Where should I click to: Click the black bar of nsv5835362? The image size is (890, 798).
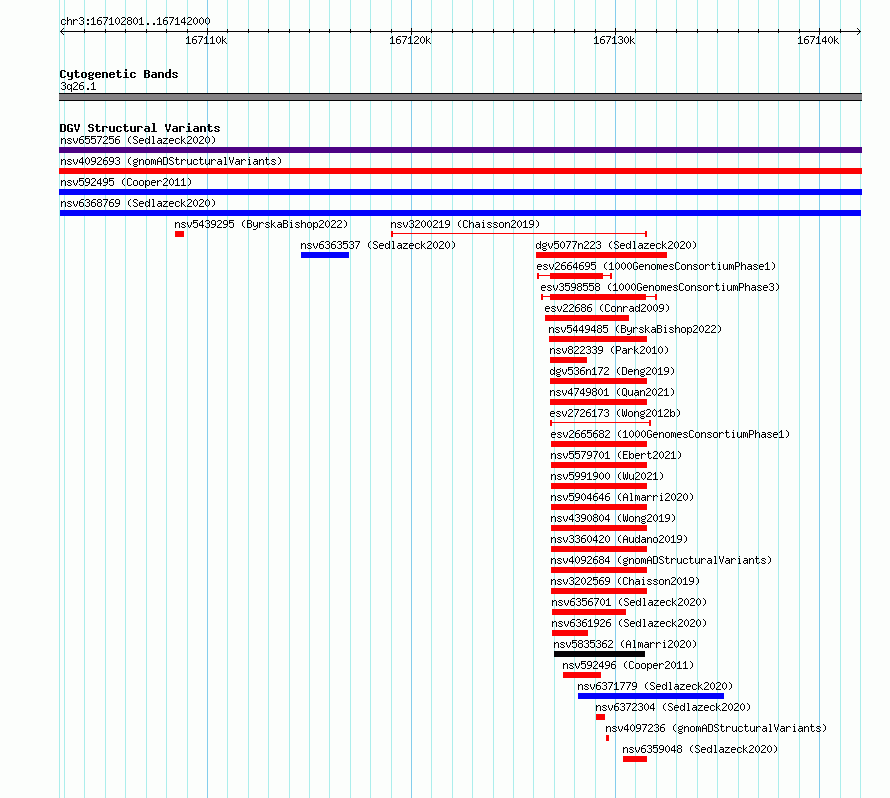click(599, 654)
